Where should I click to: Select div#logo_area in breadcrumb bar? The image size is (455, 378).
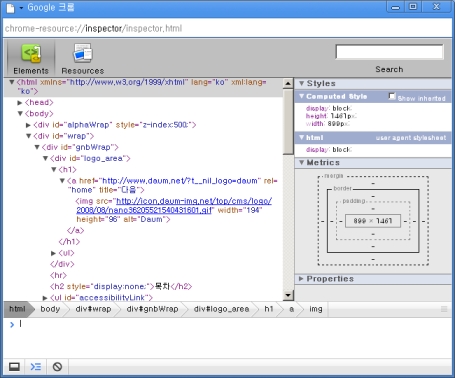click(221, 309)
